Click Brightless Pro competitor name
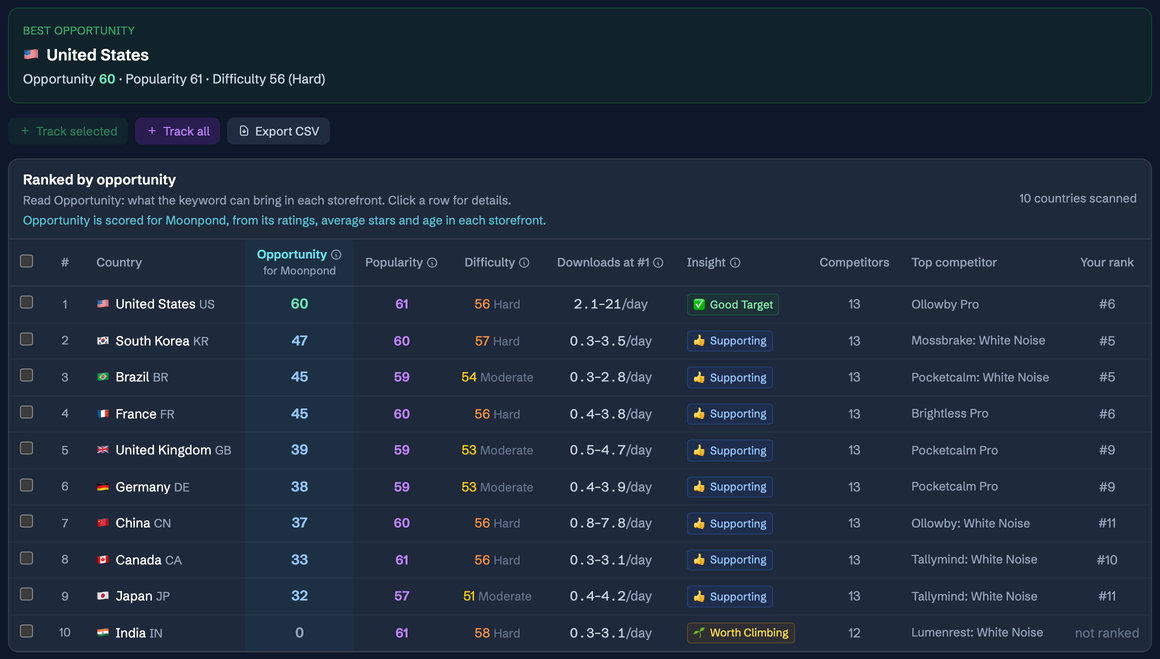Viewport: 1160px width, 659px height. (x=950, y=413)
